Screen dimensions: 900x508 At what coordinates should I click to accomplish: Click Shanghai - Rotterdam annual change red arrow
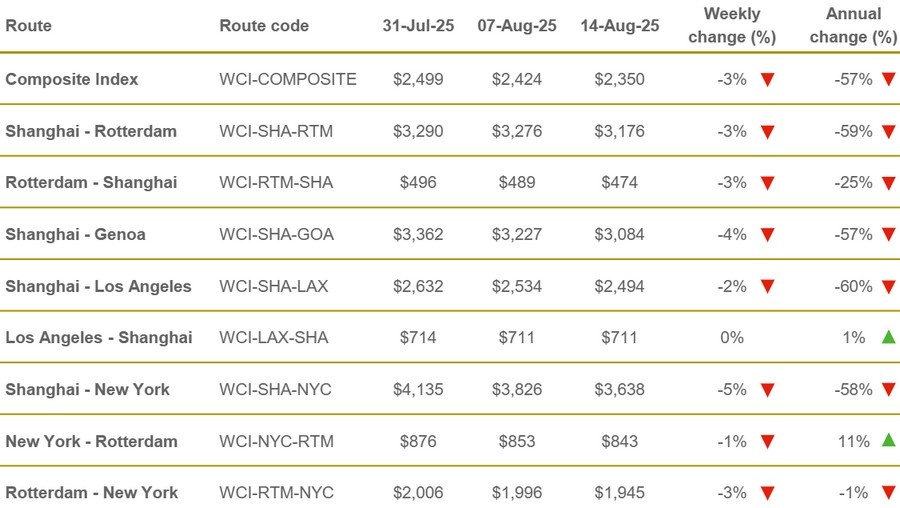pyautogui.click(x=888, y=131)
